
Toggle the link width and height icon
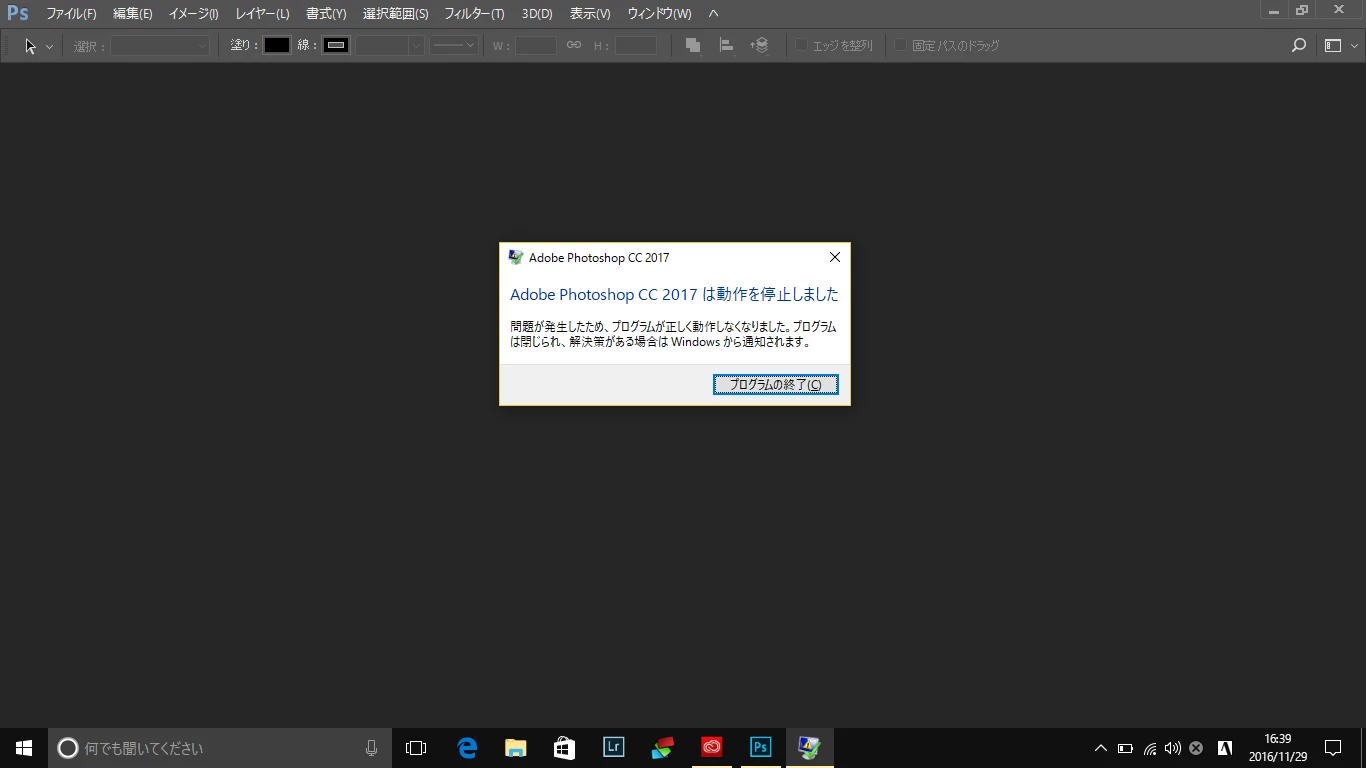tap(574, 46)
